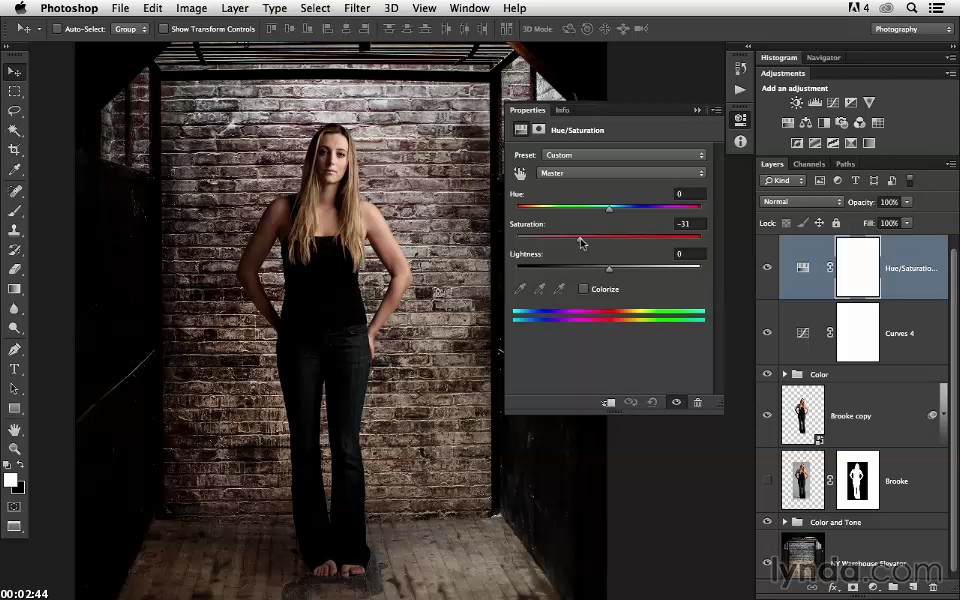Click the on-image adjustment hand tool

(520, 174)
